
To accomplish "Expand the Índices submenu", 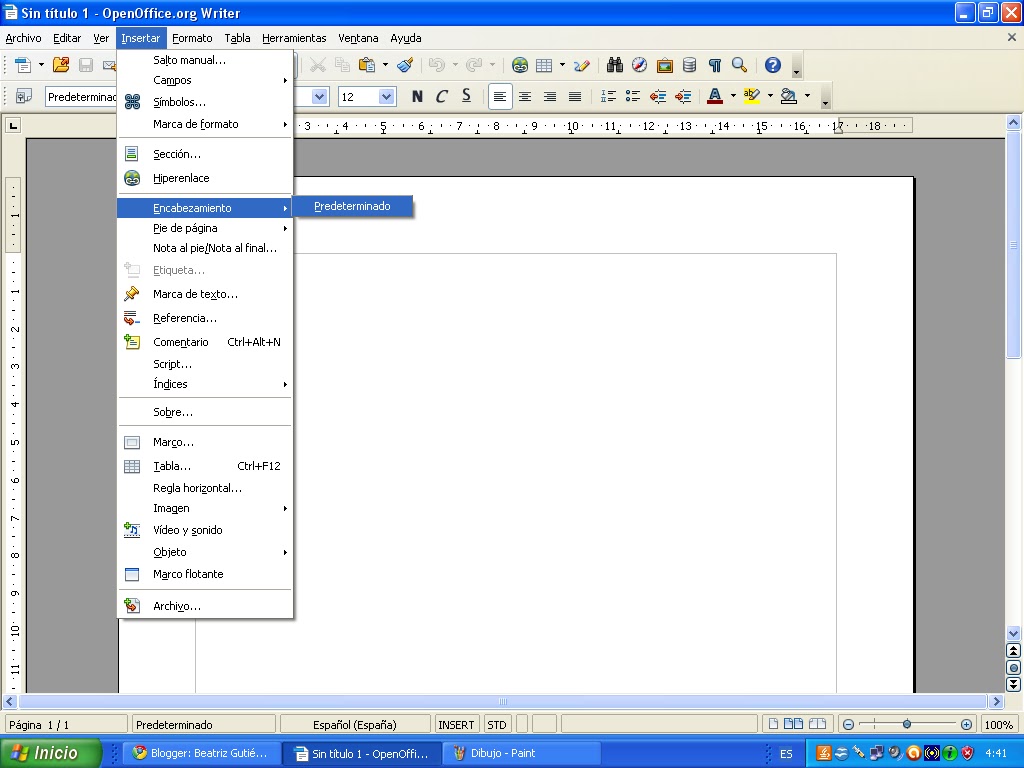I will (204, 384).
